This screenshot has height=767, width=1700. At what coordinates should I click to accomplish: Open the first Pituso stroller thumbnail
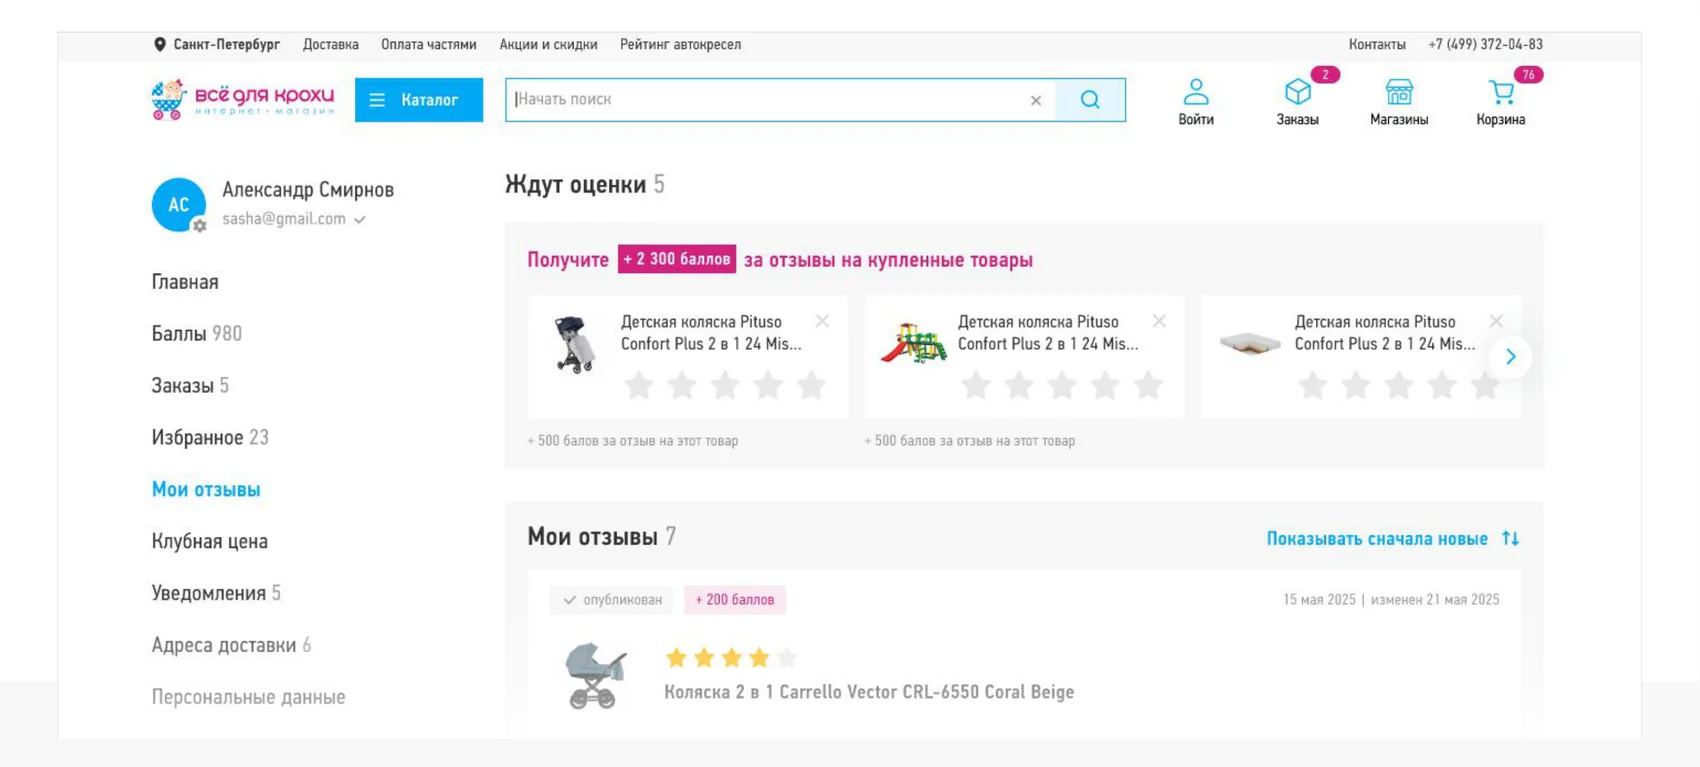tap(575, 344)
